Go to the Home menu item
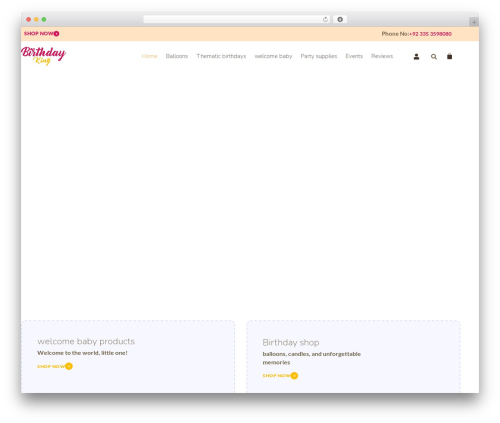The height and width of the screenshot is (423, 500). pos(149,56)
